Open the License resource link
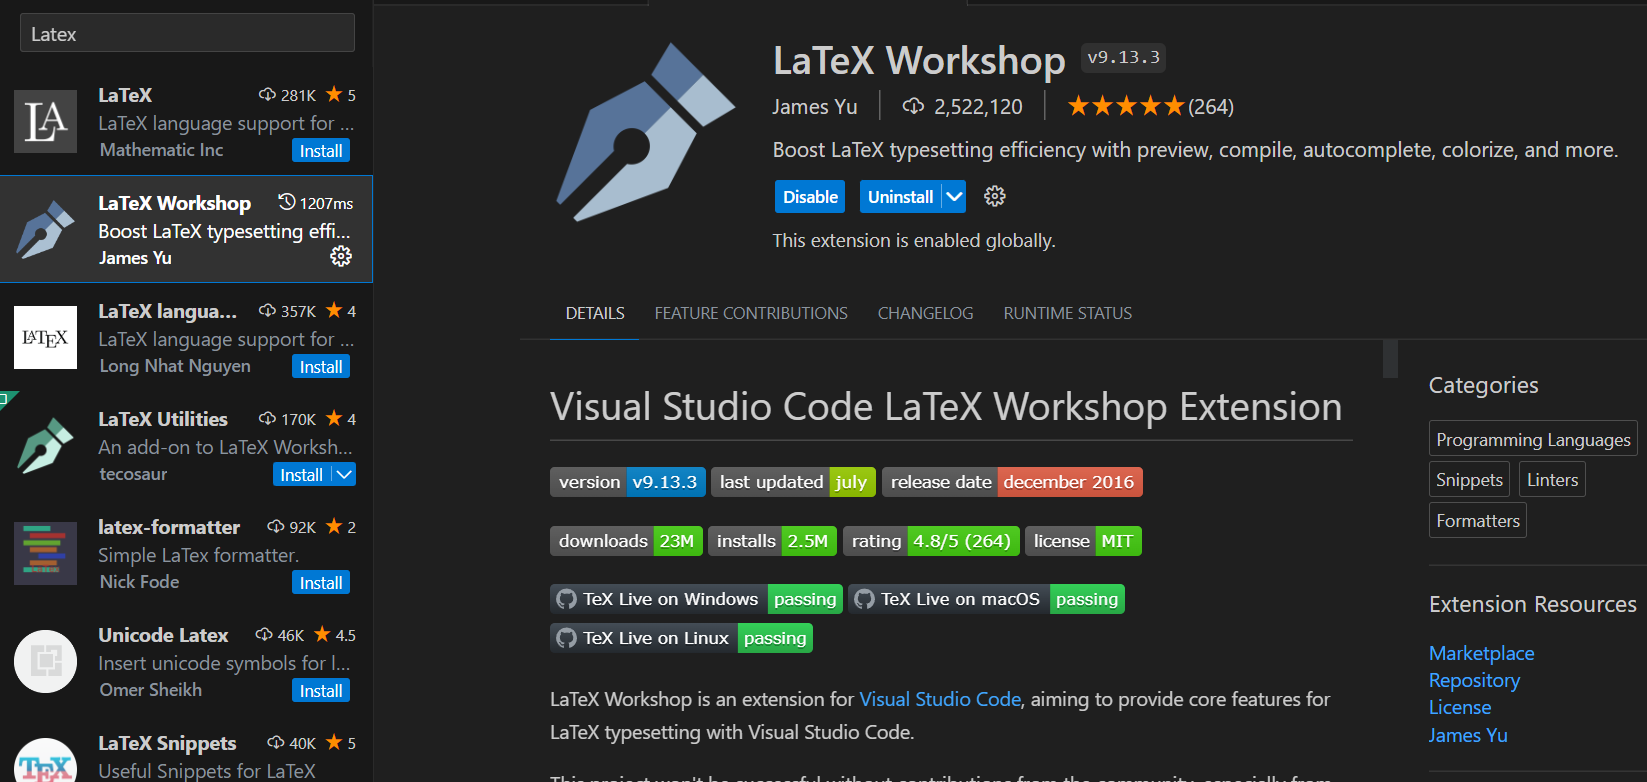This screenshot has height=782, width=1647. coord(1460,707)
